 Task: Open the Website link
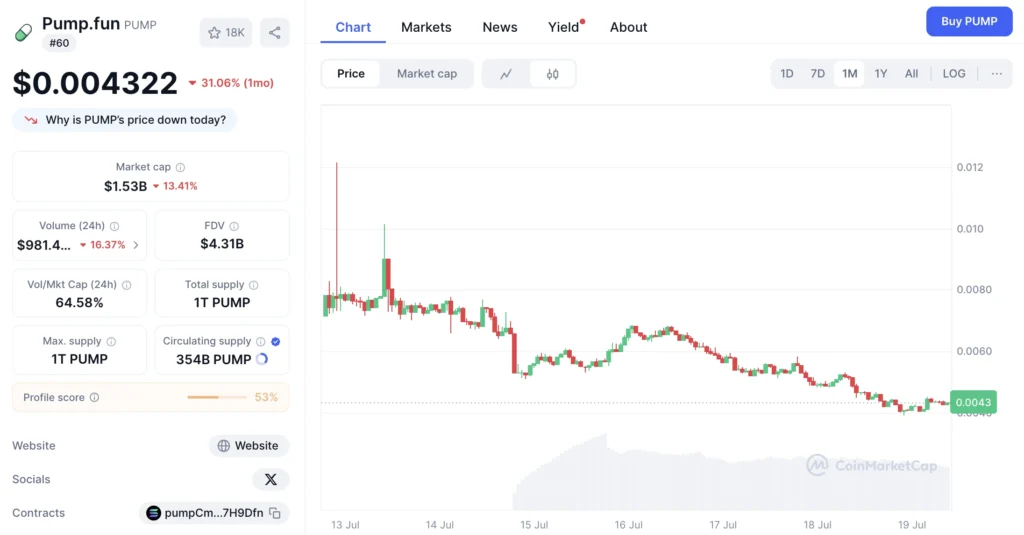tap(248, 446)
